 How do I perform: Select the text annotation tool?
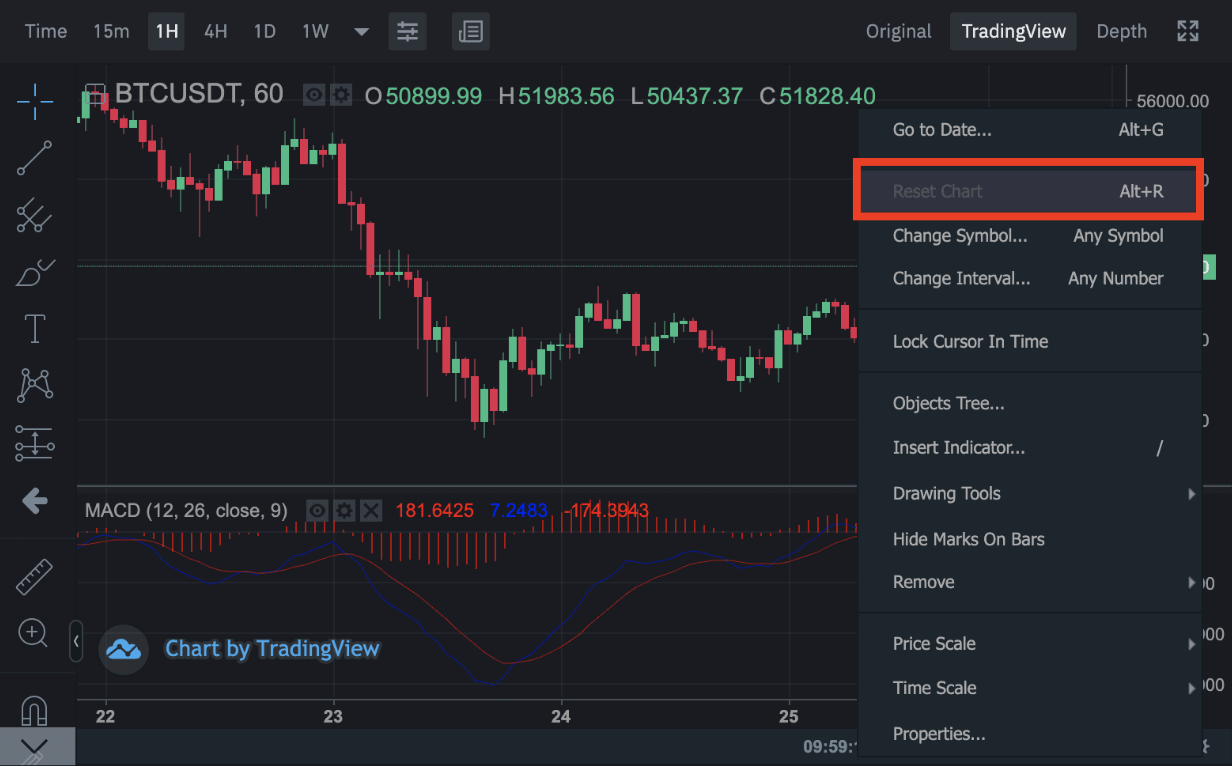click(35, 328)
